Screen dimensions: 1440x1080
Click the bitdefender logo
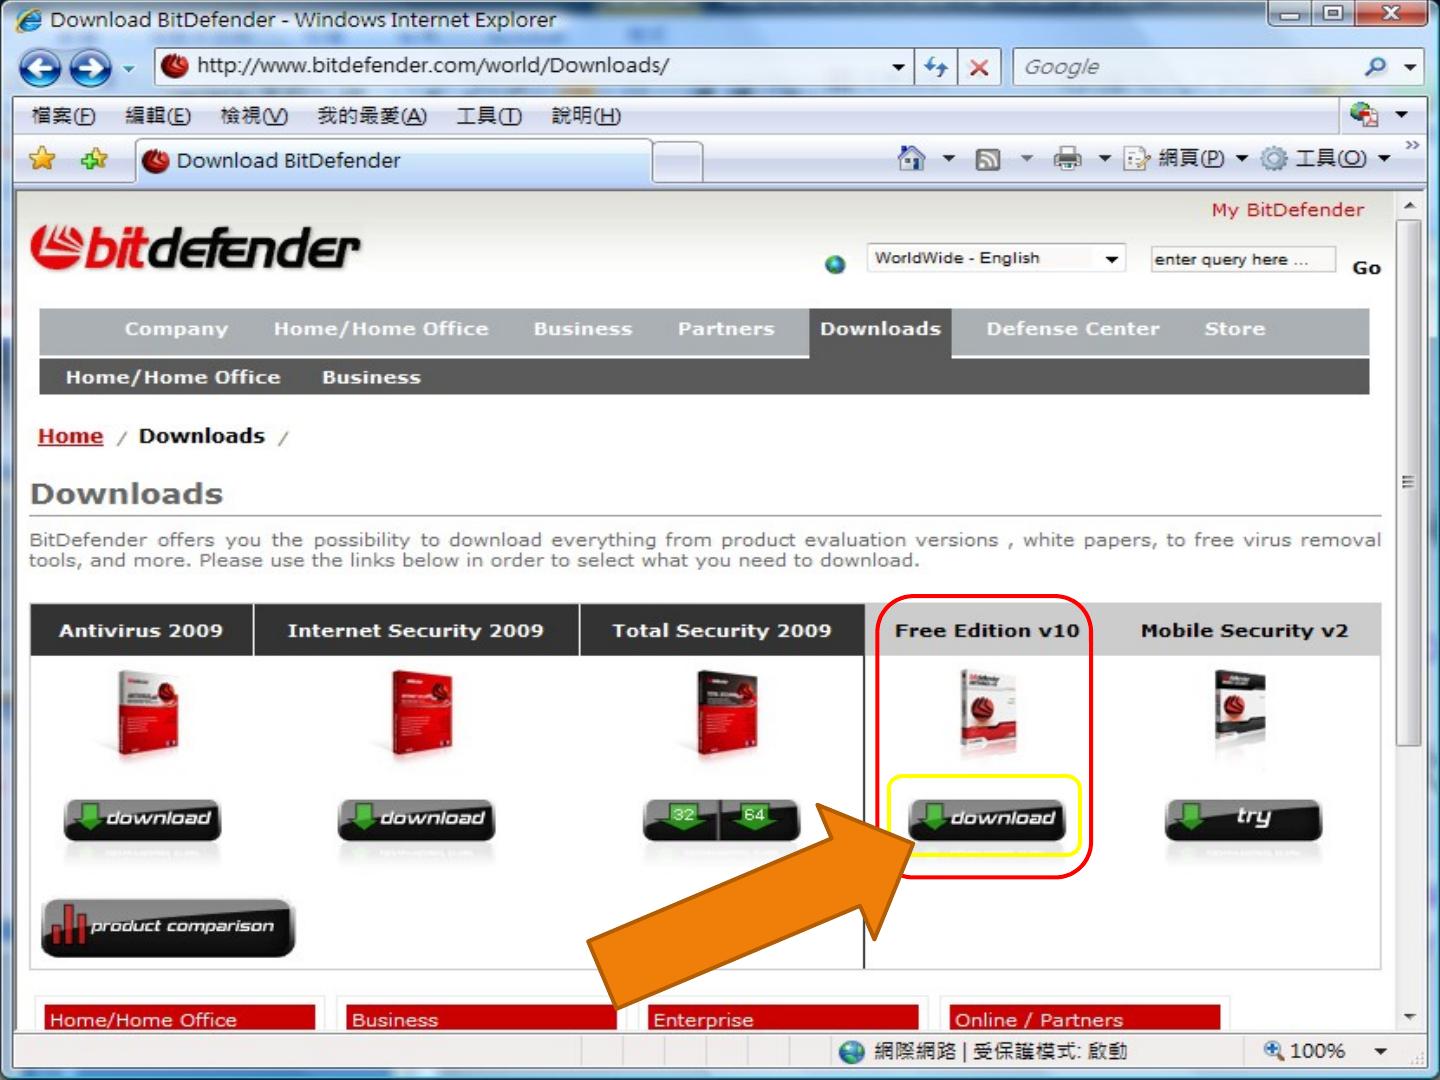point(194,247)
